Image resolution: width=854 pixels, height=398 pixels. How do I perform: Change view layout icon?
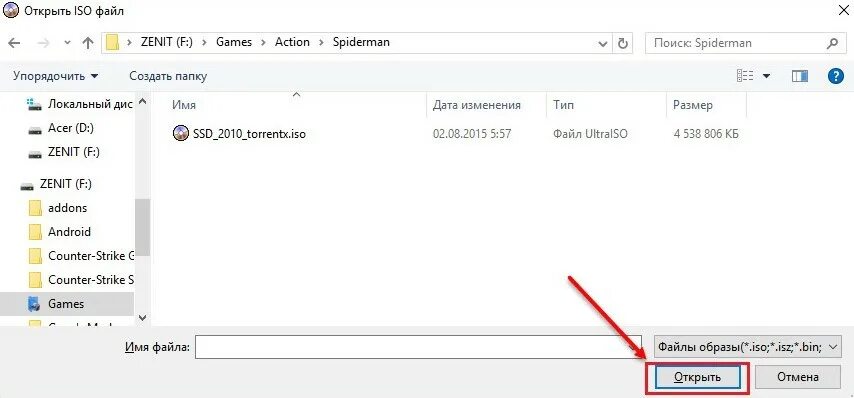pyautogui.click(x=745, y=76)
